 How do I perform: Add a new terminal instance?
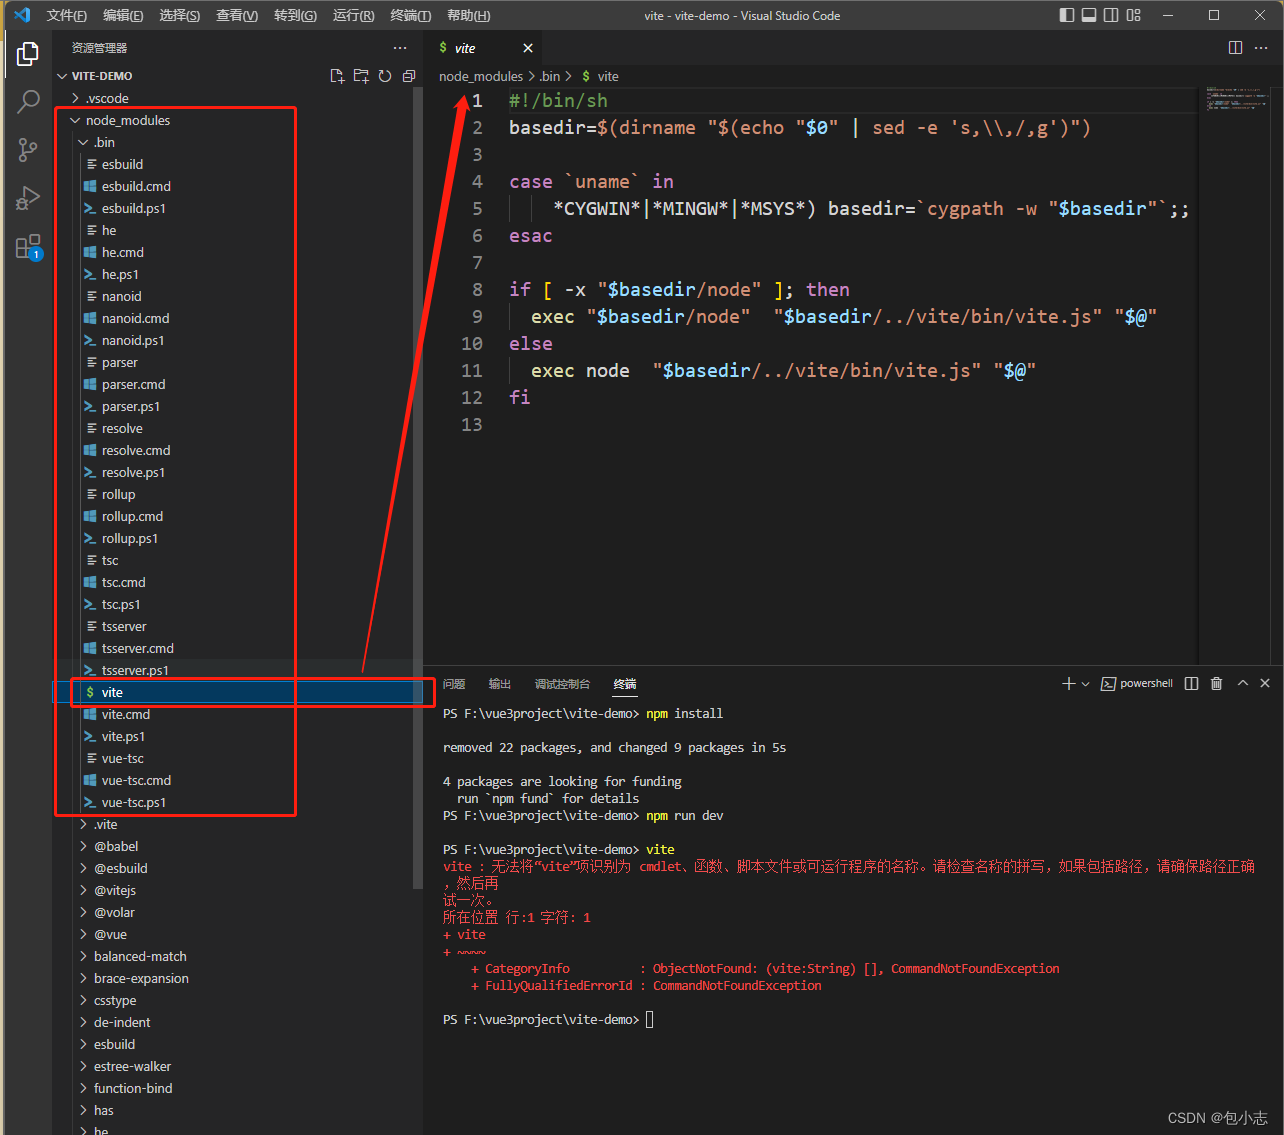pyautogui.click(x=1068, y=684)
